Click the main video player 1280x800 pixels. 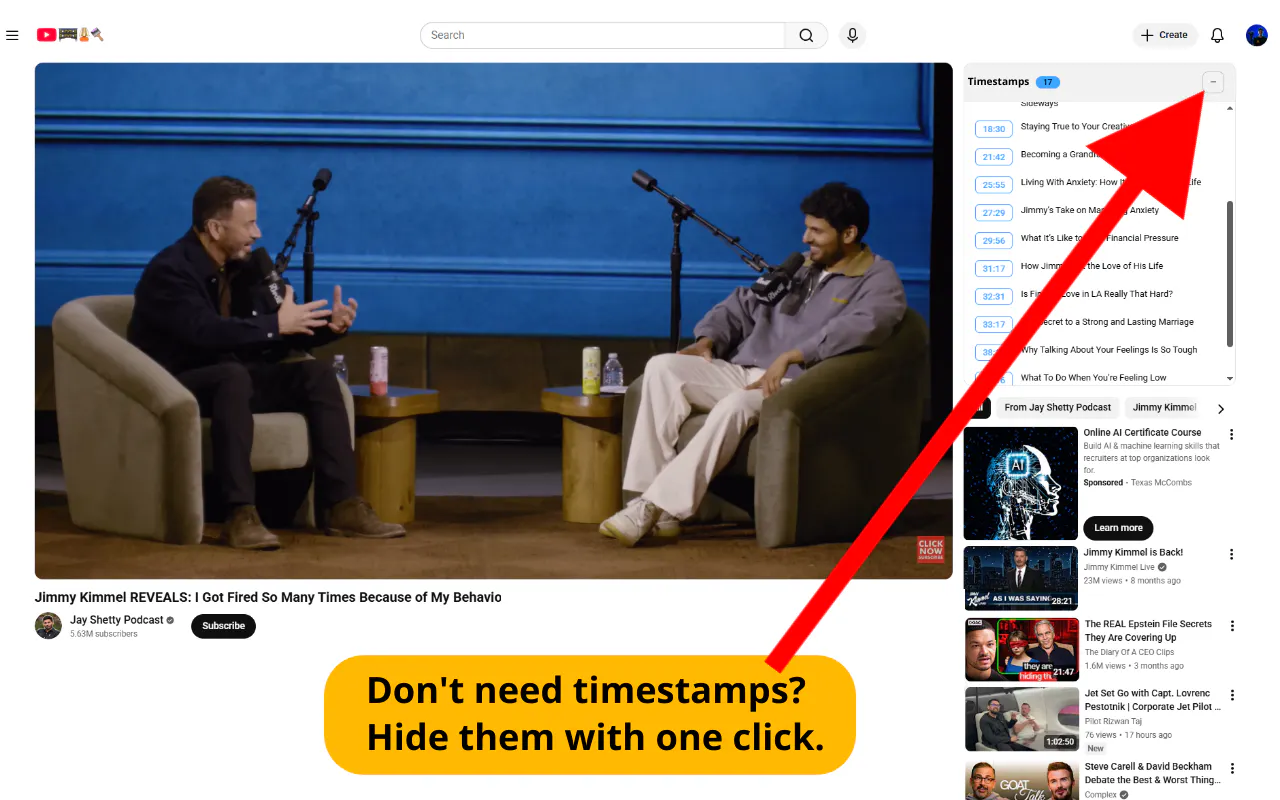coord(494,321)
